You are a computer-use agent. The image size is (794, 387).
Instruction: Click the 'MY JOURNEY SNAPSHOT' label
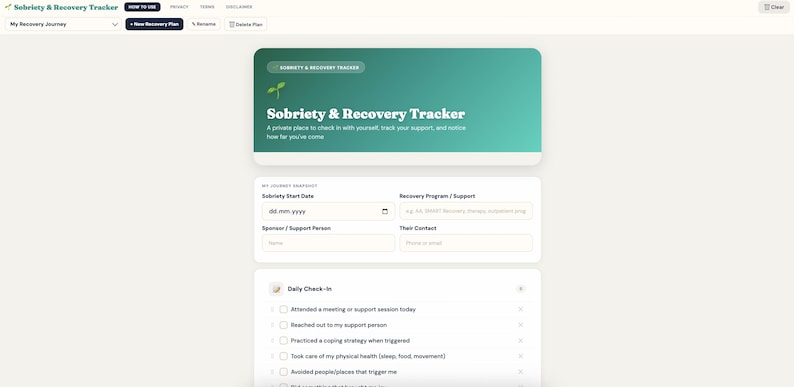point(290,186)
